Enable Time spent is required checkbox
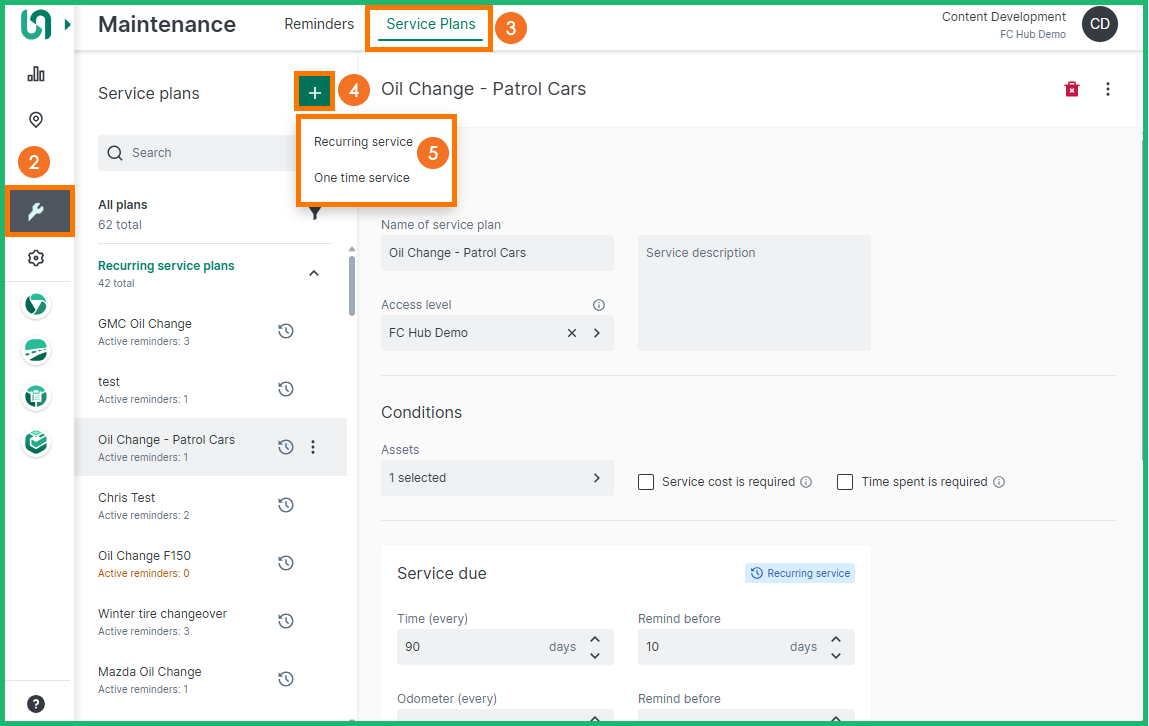This screenshot has height=726, width=1149. 845,482
